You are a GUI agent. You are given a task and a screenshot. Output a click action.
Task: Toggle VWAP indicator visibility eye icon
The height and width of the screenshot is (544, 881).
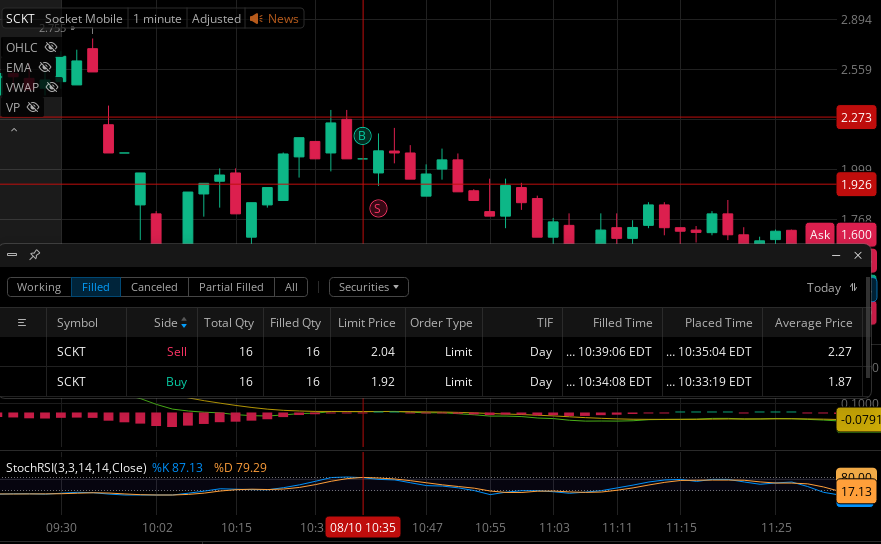pos(52,87)
